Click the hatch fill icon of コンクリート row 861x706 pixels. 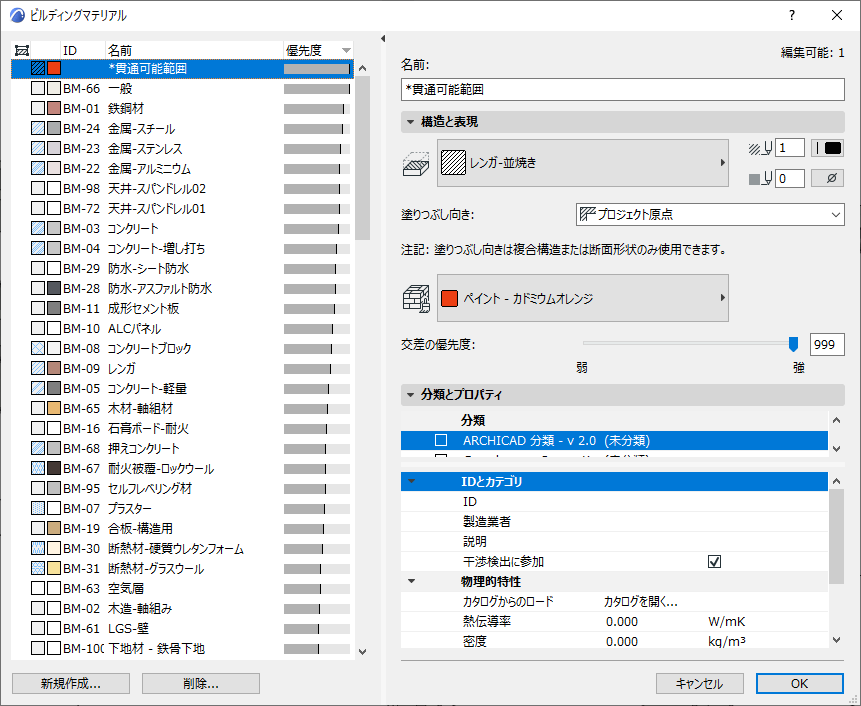click(x=38, y=228)
